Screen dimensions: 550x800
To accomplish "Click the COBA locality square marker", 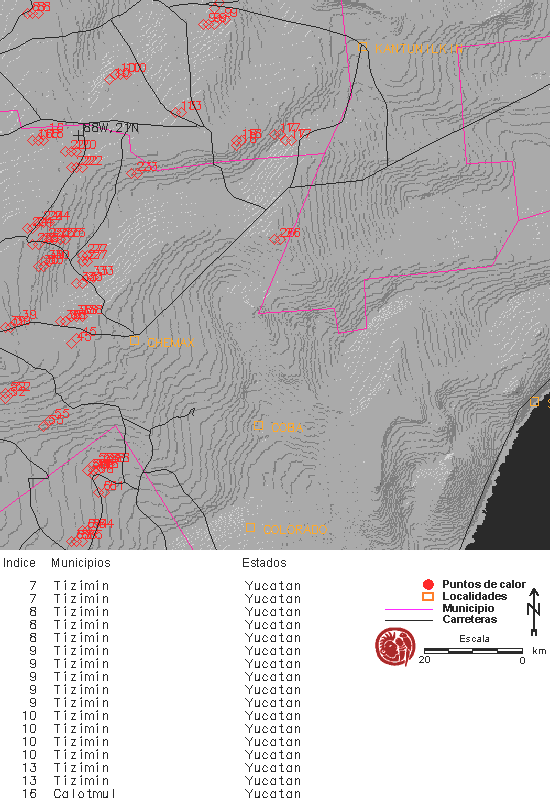I will tap(259, 426).
